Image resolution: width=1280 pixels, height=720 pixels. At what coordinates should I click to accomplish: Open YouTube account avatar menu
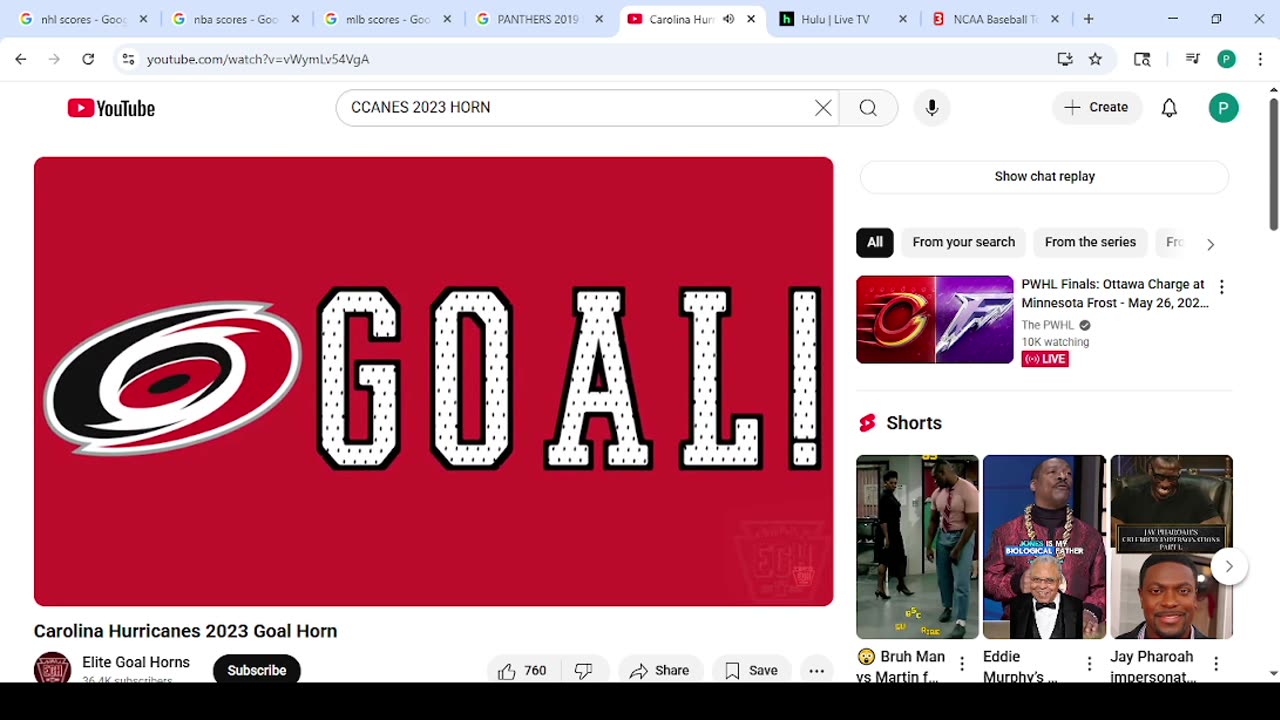(x=1223, y=108)
